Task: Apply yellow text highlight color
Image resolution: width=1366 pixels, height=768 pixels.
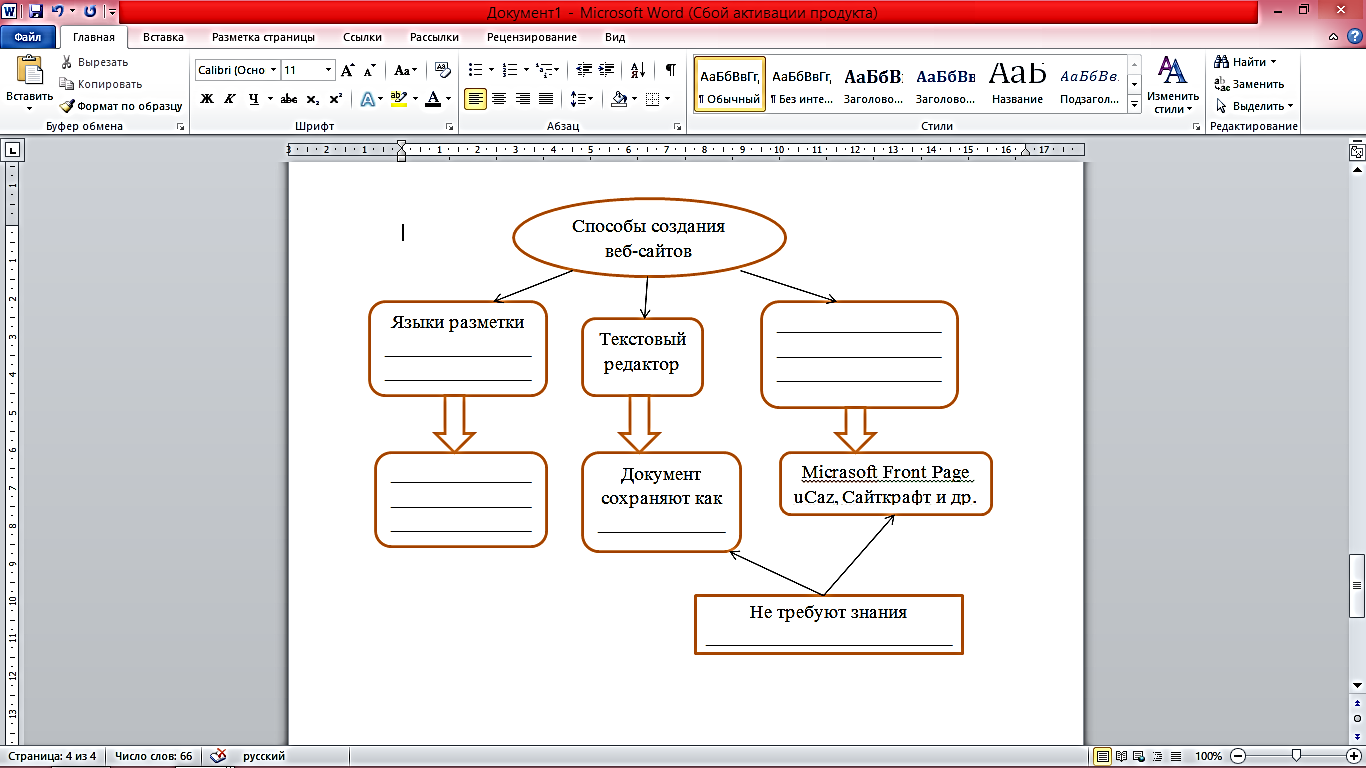Action: (399, 98)
